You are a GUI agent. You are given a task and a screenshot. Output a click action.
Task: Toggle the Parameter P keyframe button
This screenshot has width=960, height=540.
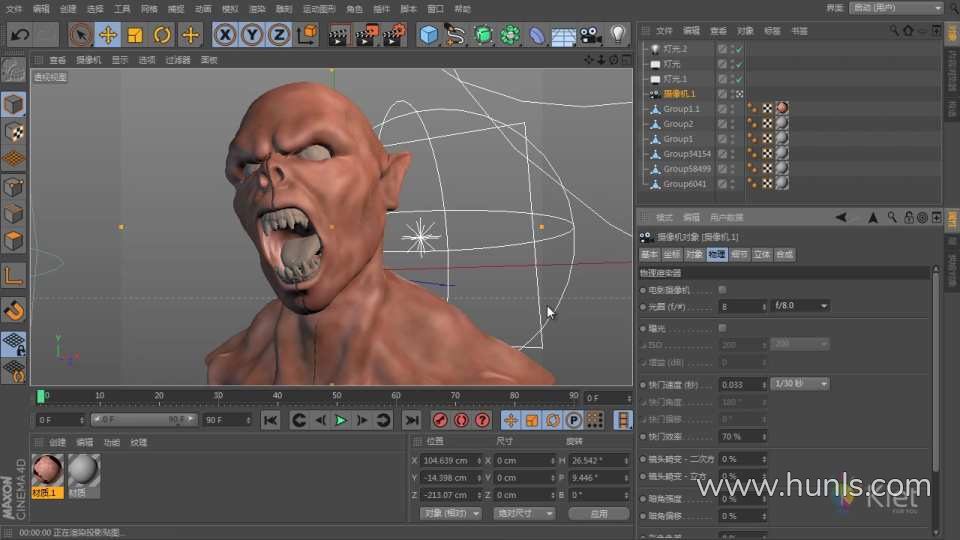coord(574,421)
